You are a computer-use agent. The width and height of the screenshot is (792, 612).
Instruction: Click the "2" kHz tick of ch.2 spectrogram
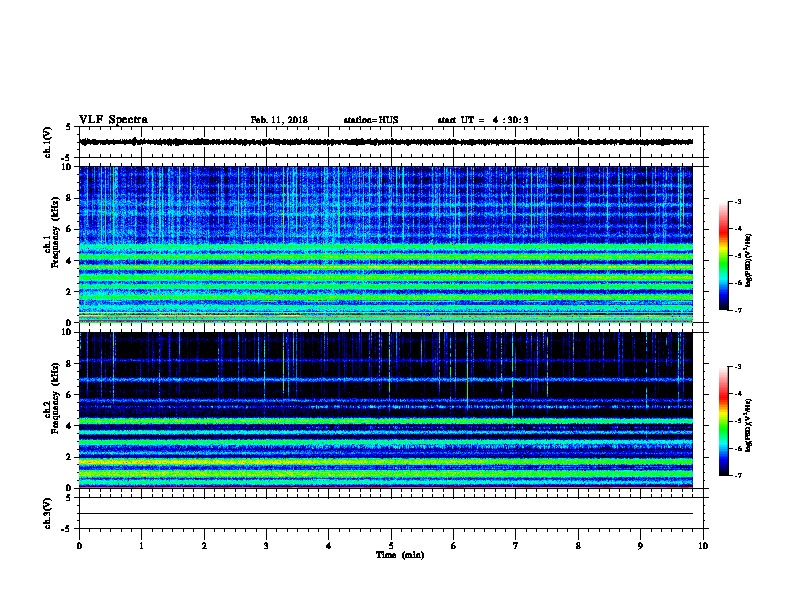point(70,457)
